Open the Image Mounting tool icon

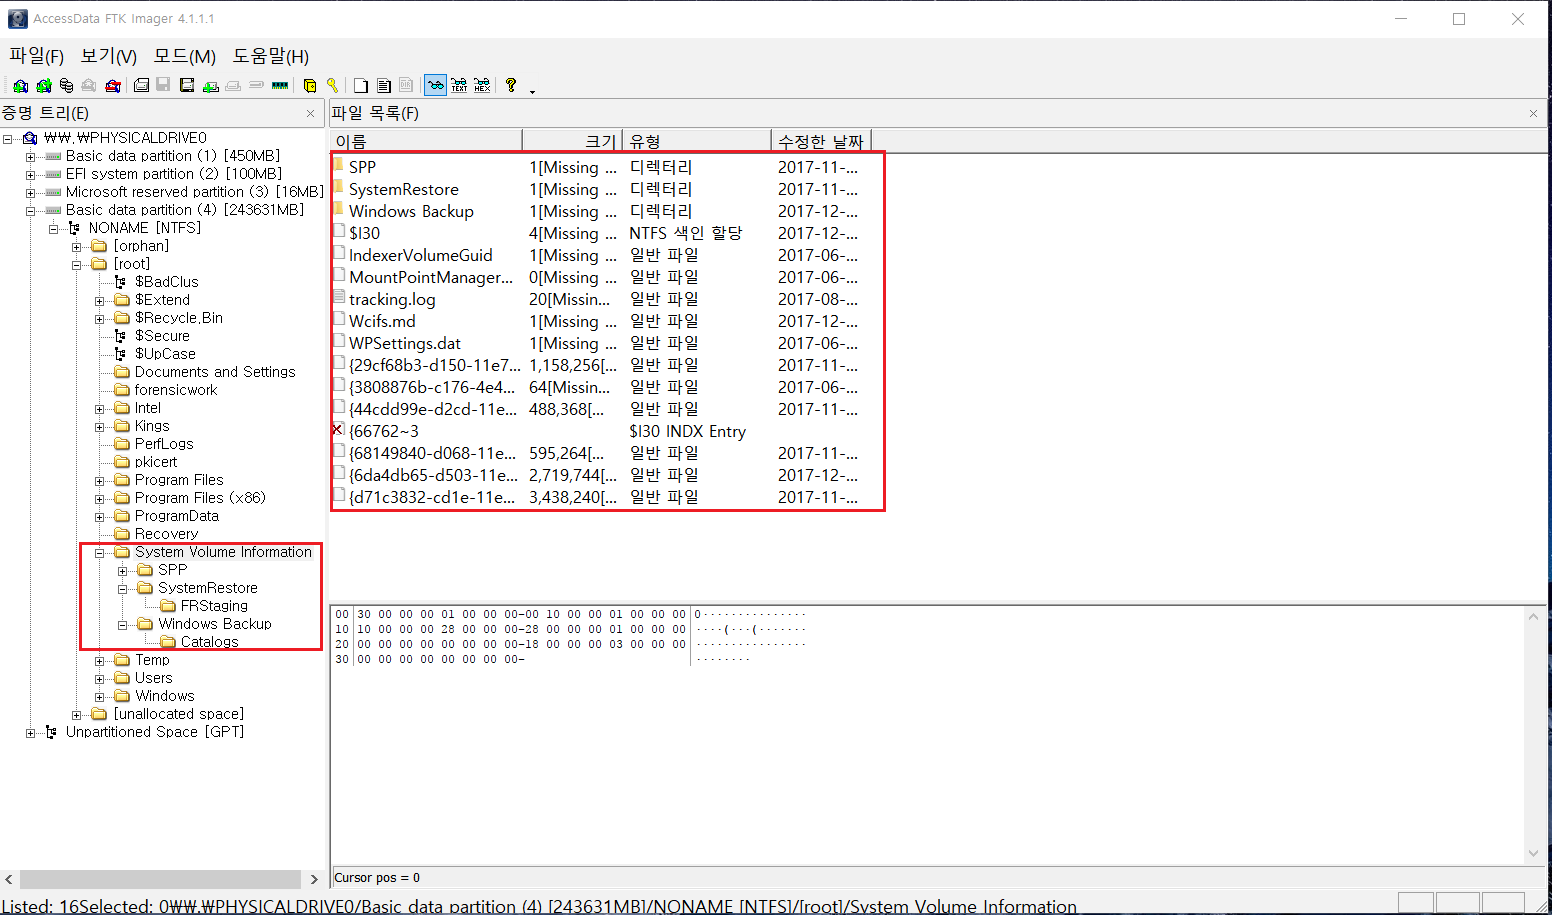66,86
